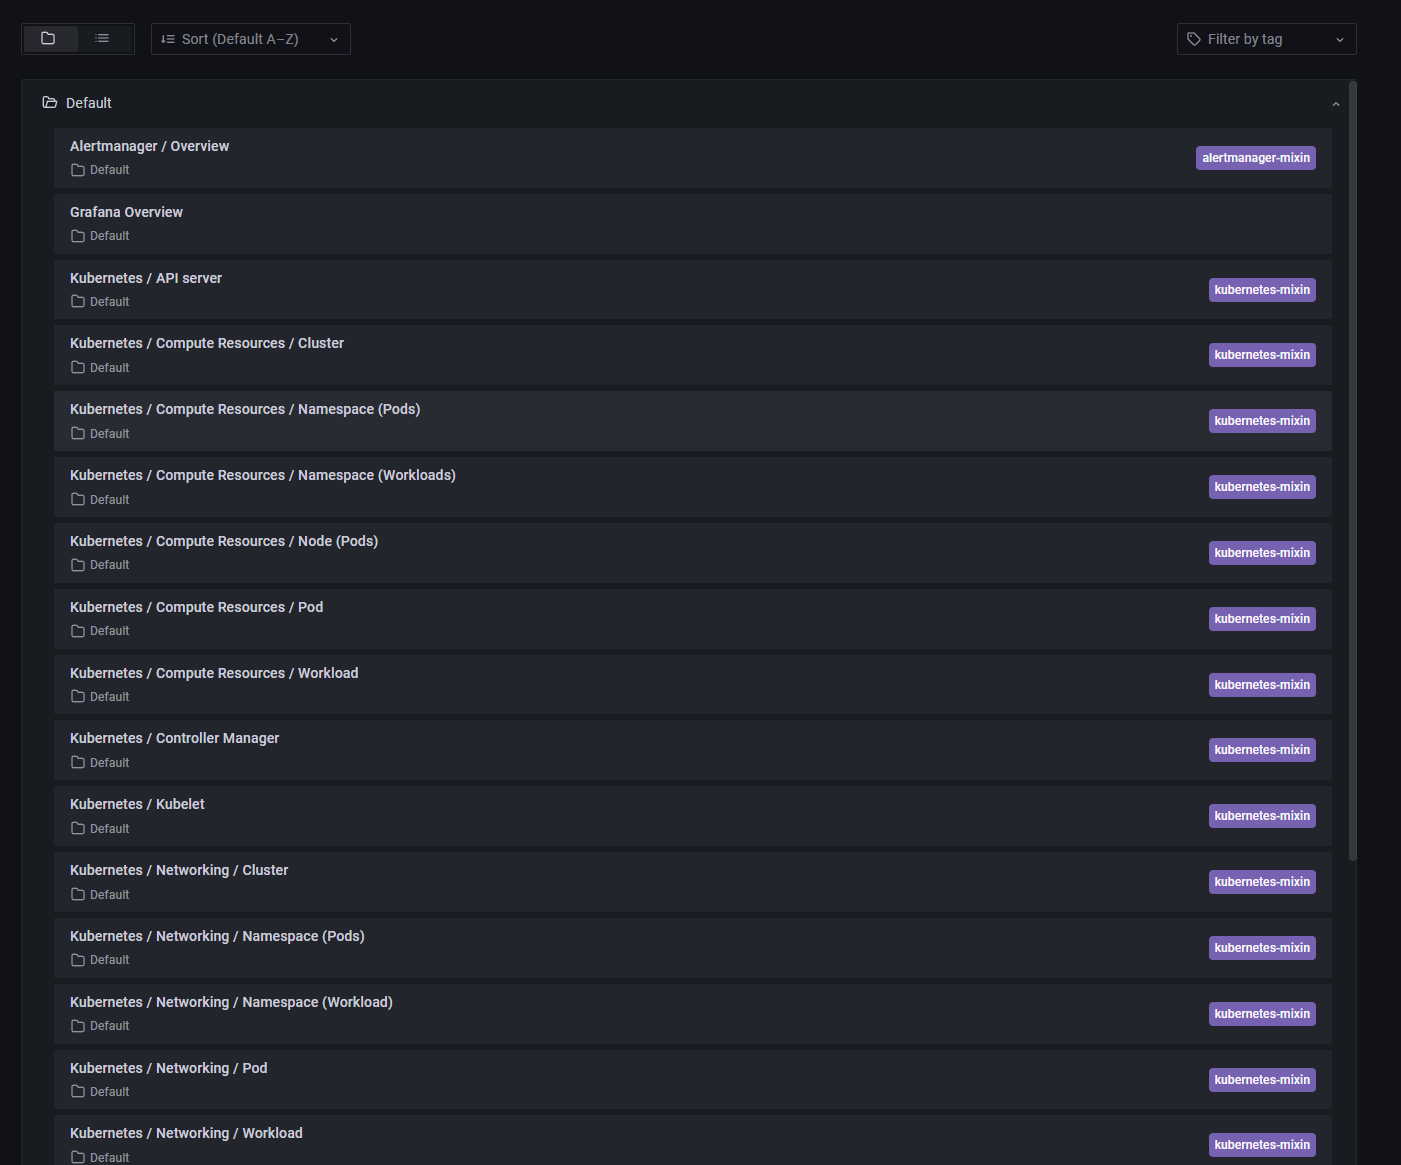
Task: Click folder icon under Kubernetes / API server
Action: (78, 302)
